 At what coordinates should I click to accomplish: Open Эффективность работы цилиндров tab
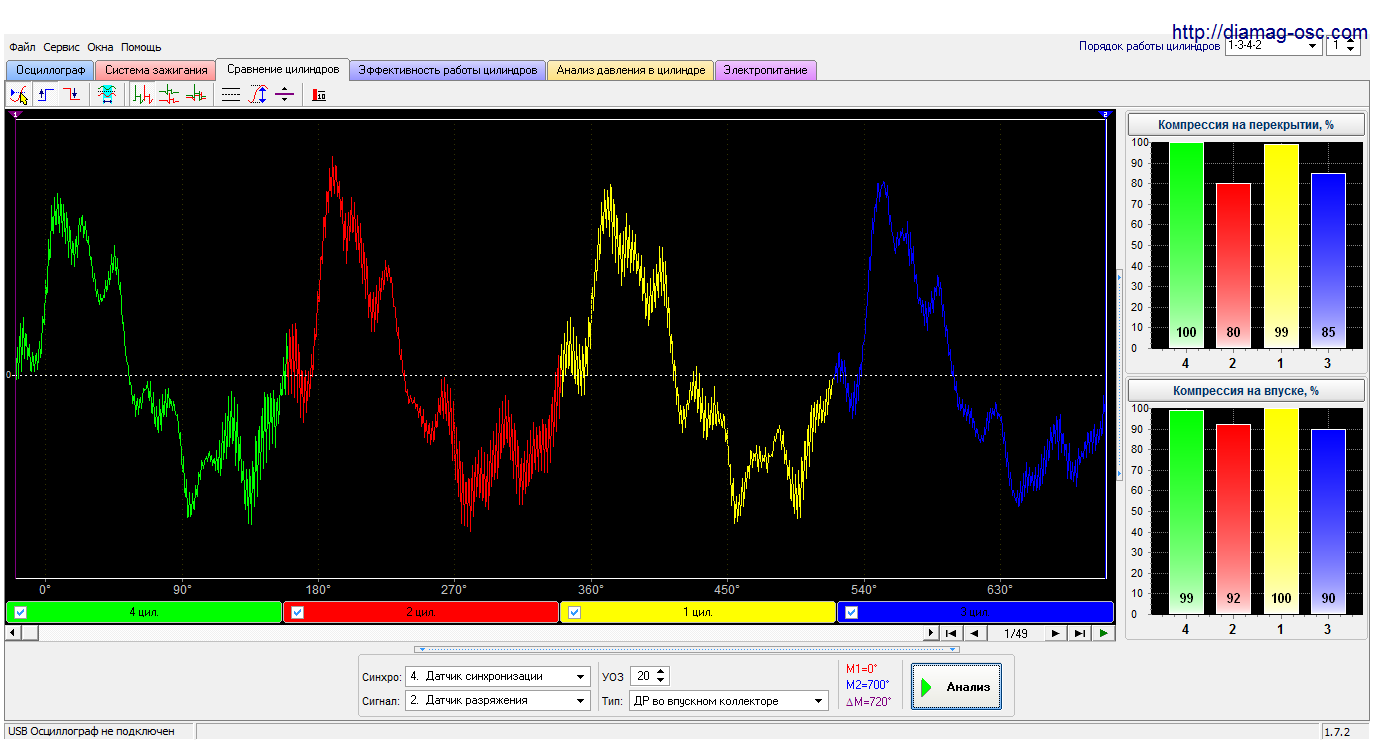click(x=447, y=70)
